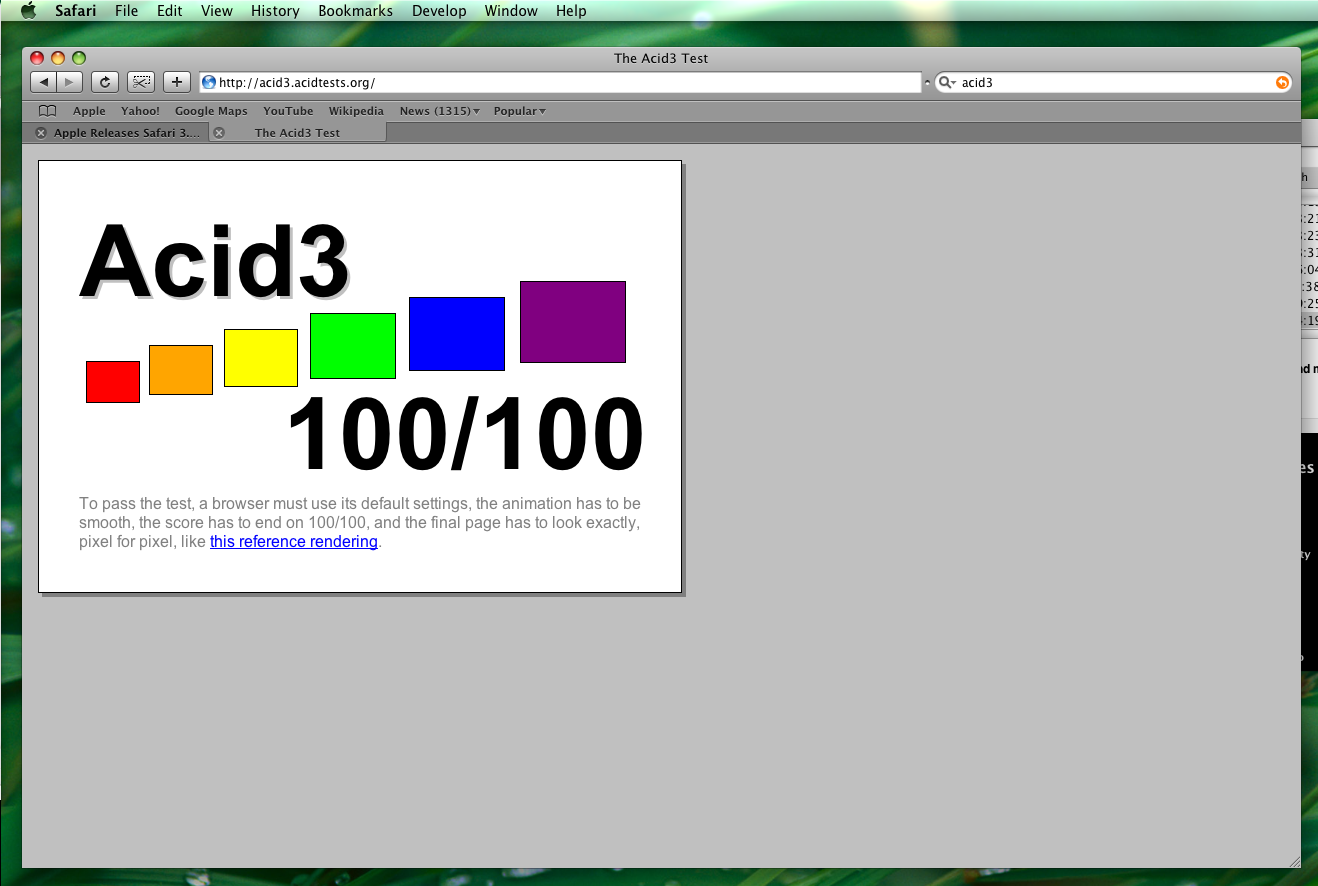Switch to the Apple Releases Safari tab
The image size is (1318, 886).
(127, 133)
